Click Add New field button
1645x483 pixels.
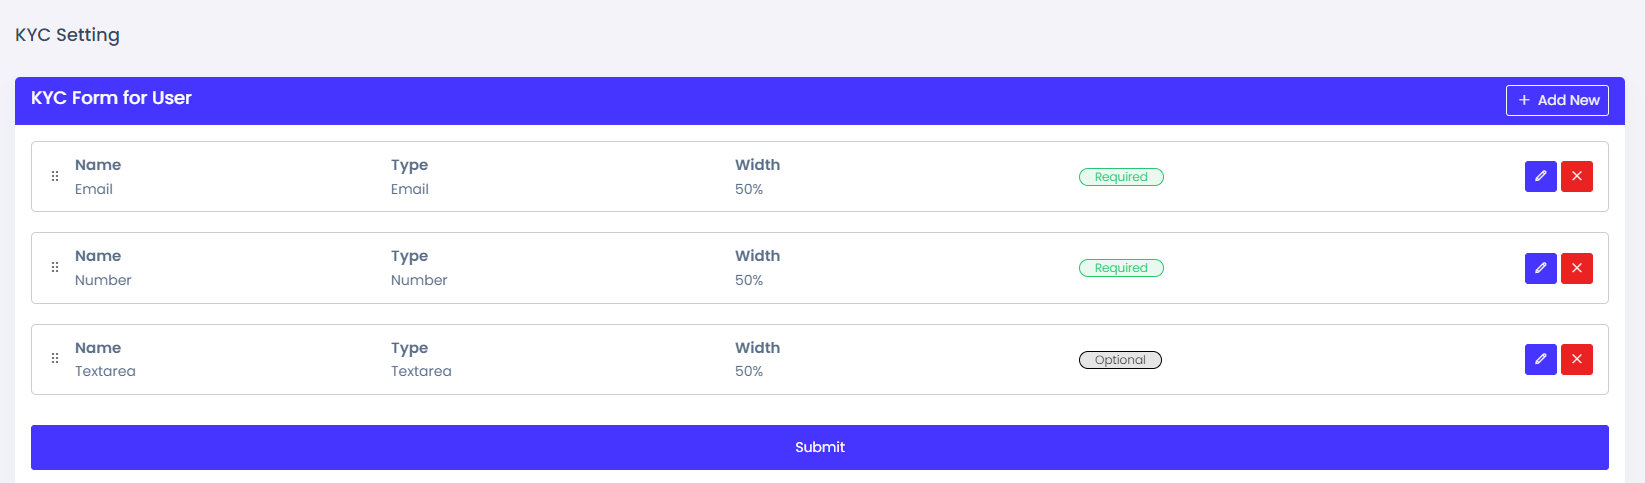1557,100
